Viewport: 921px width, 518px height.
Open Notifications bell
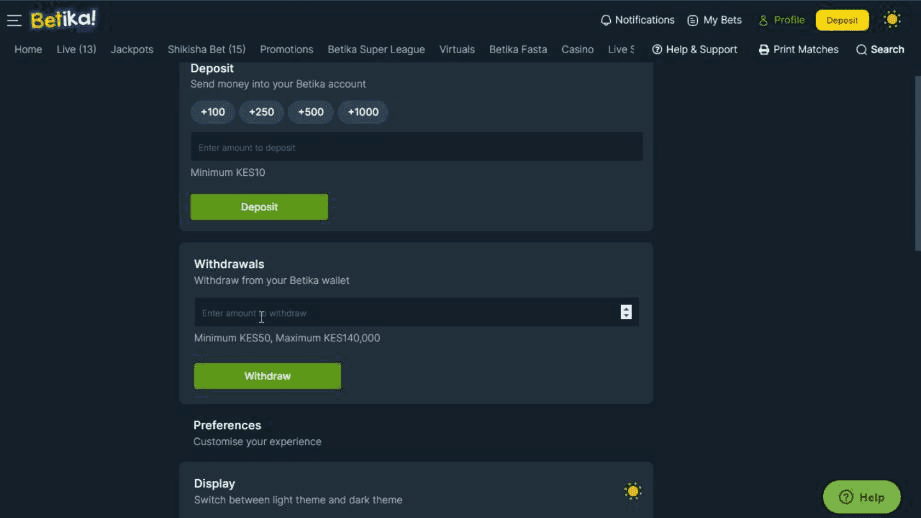[x=637, y=20]
